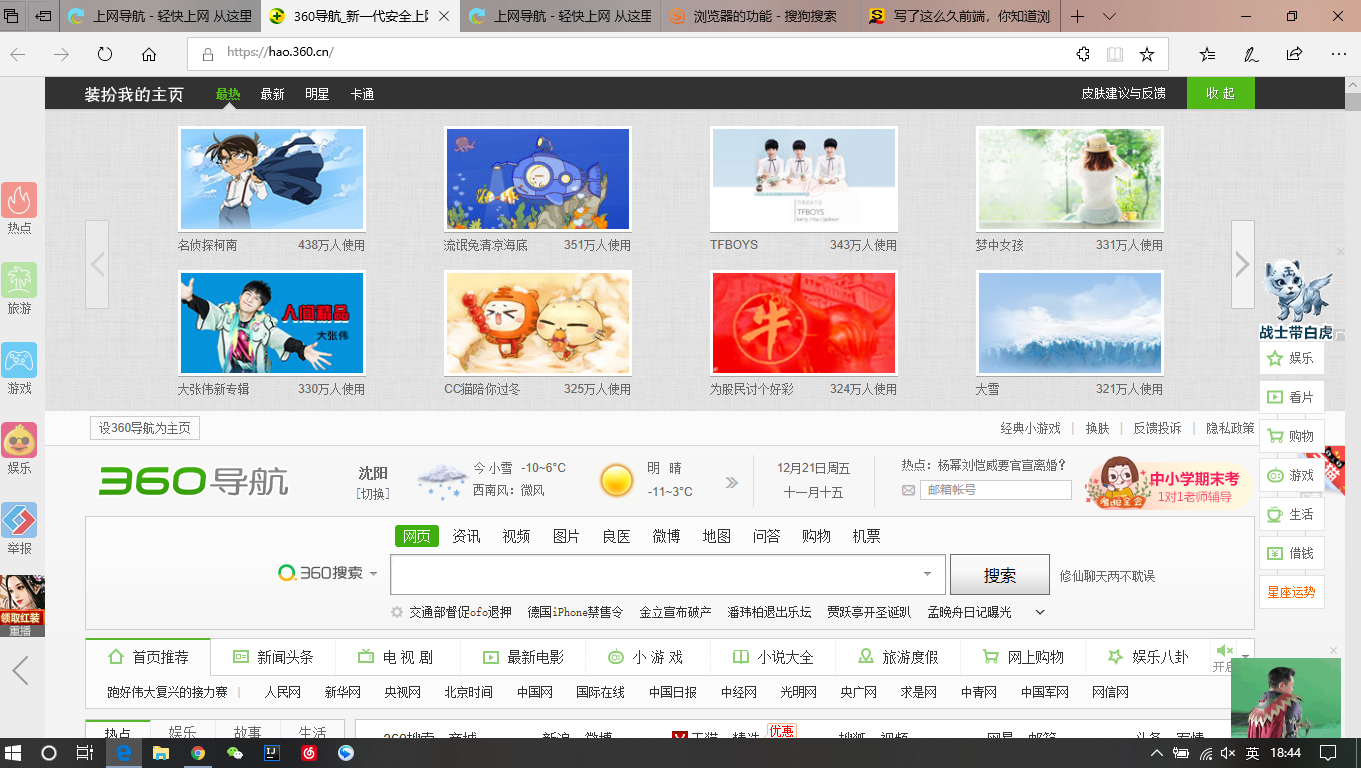
Task: Open a new tab with the plus icon
Action: (x=1077, y=16)
